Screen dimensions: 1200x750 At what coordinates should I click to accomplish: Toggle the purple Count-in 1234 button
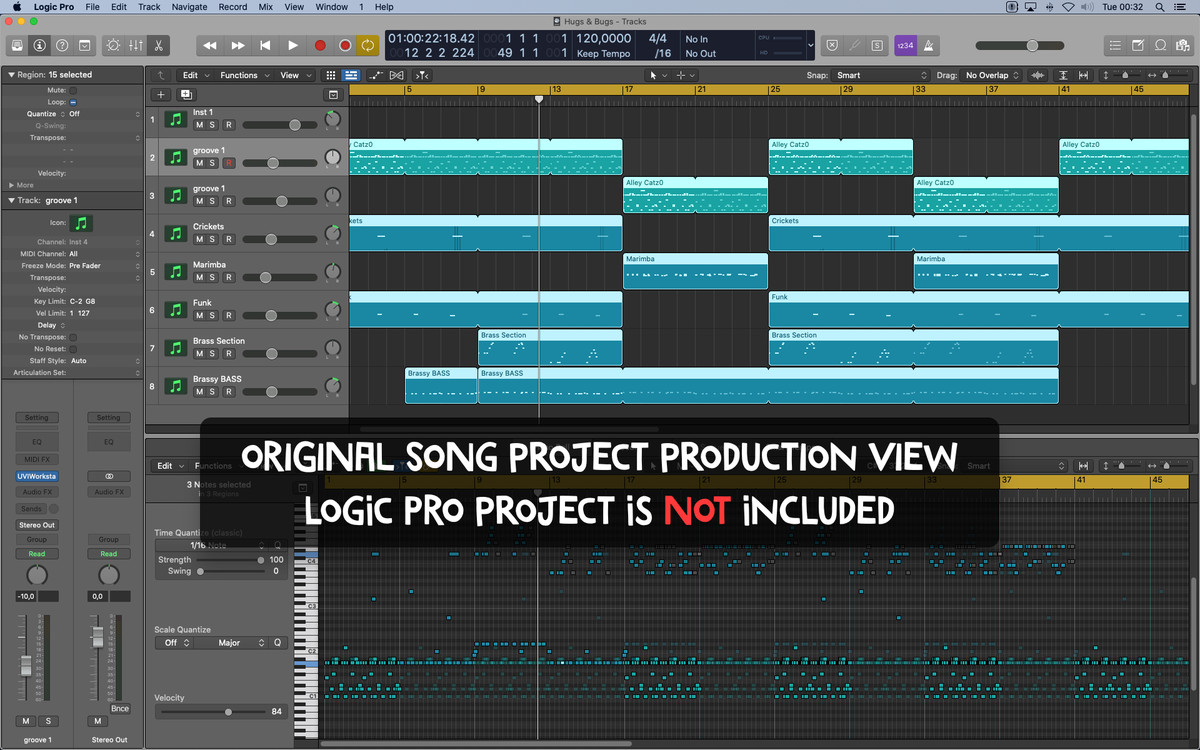coord(904,45)
